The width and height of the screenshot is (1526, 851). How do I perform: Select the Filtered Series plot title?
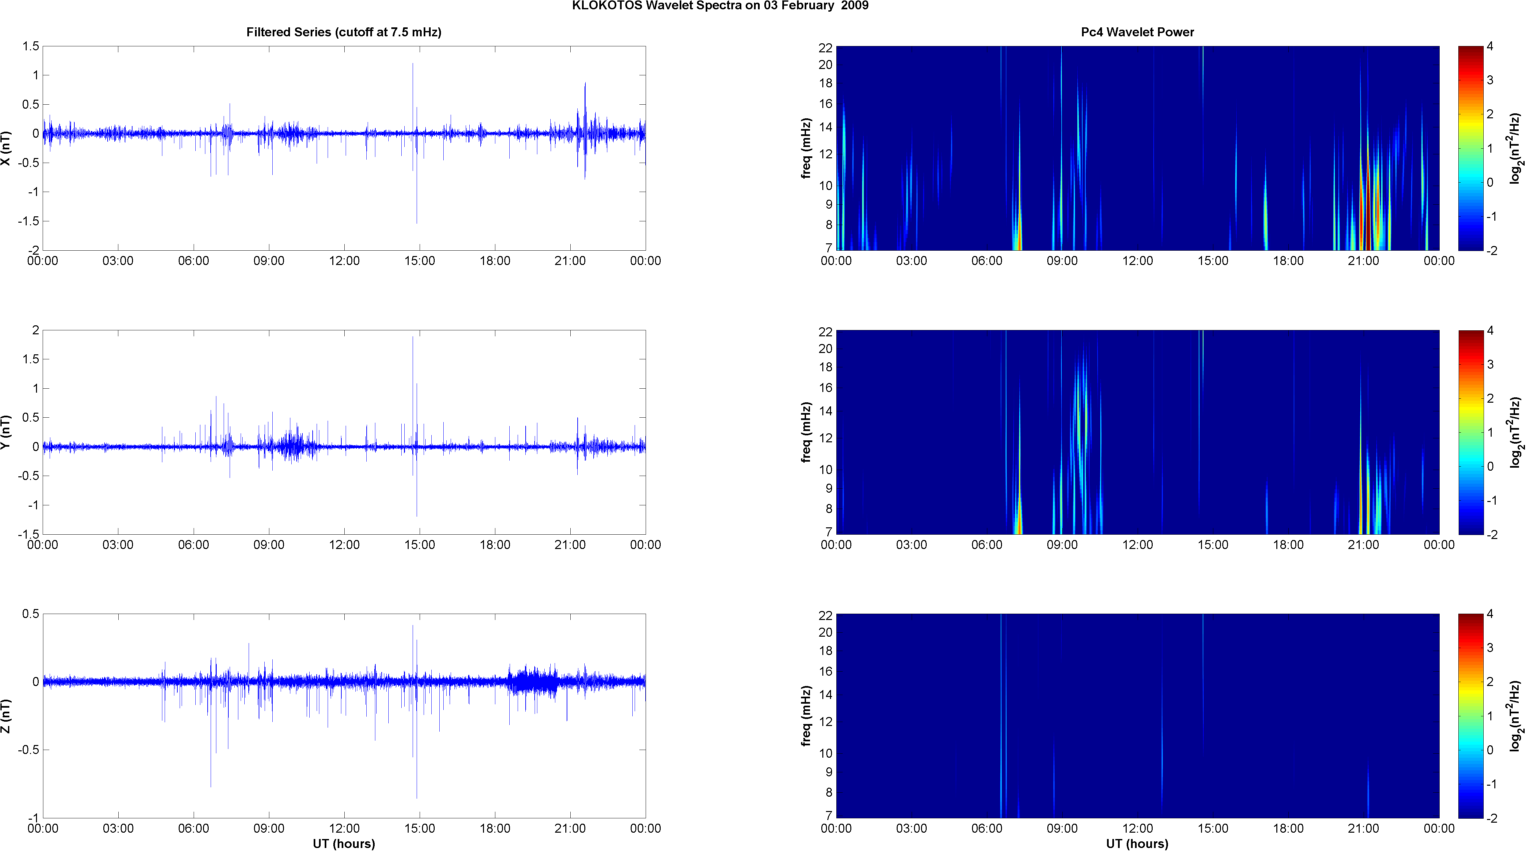pos(343,32)
